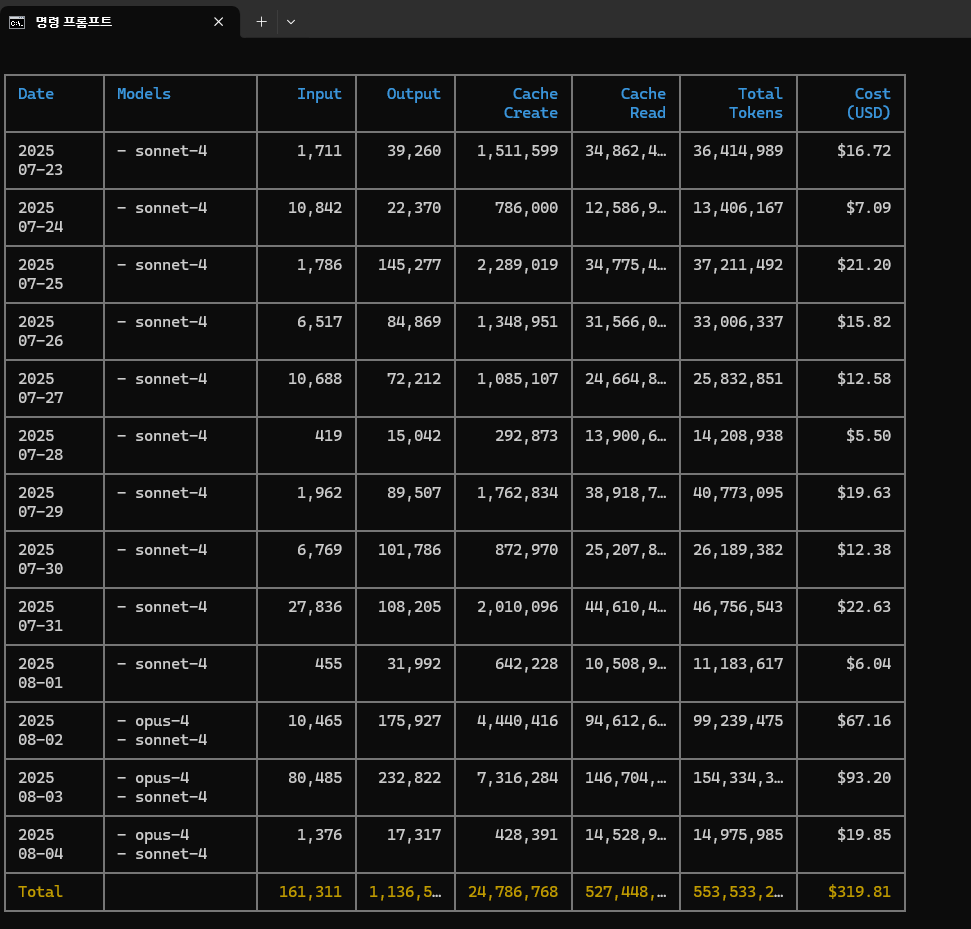Click the Total Tokens column header

pyautogui.click(x=755, y=103)
